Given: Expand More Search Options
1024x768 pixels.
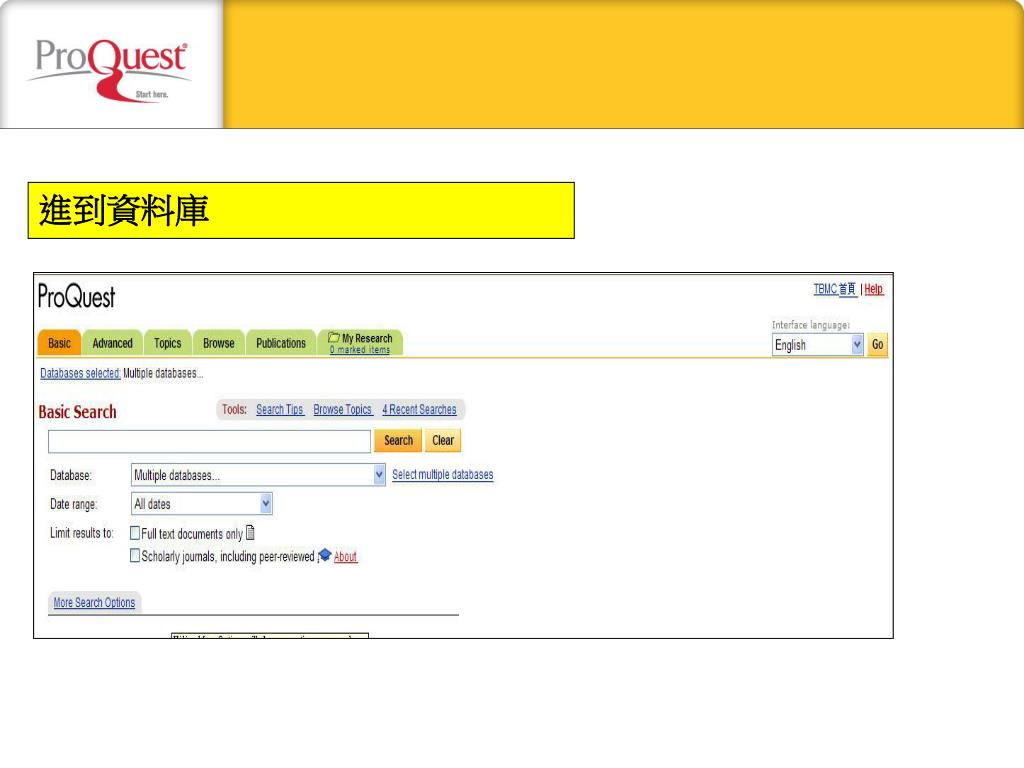Looking at the screenshot, I should (94, 602).
